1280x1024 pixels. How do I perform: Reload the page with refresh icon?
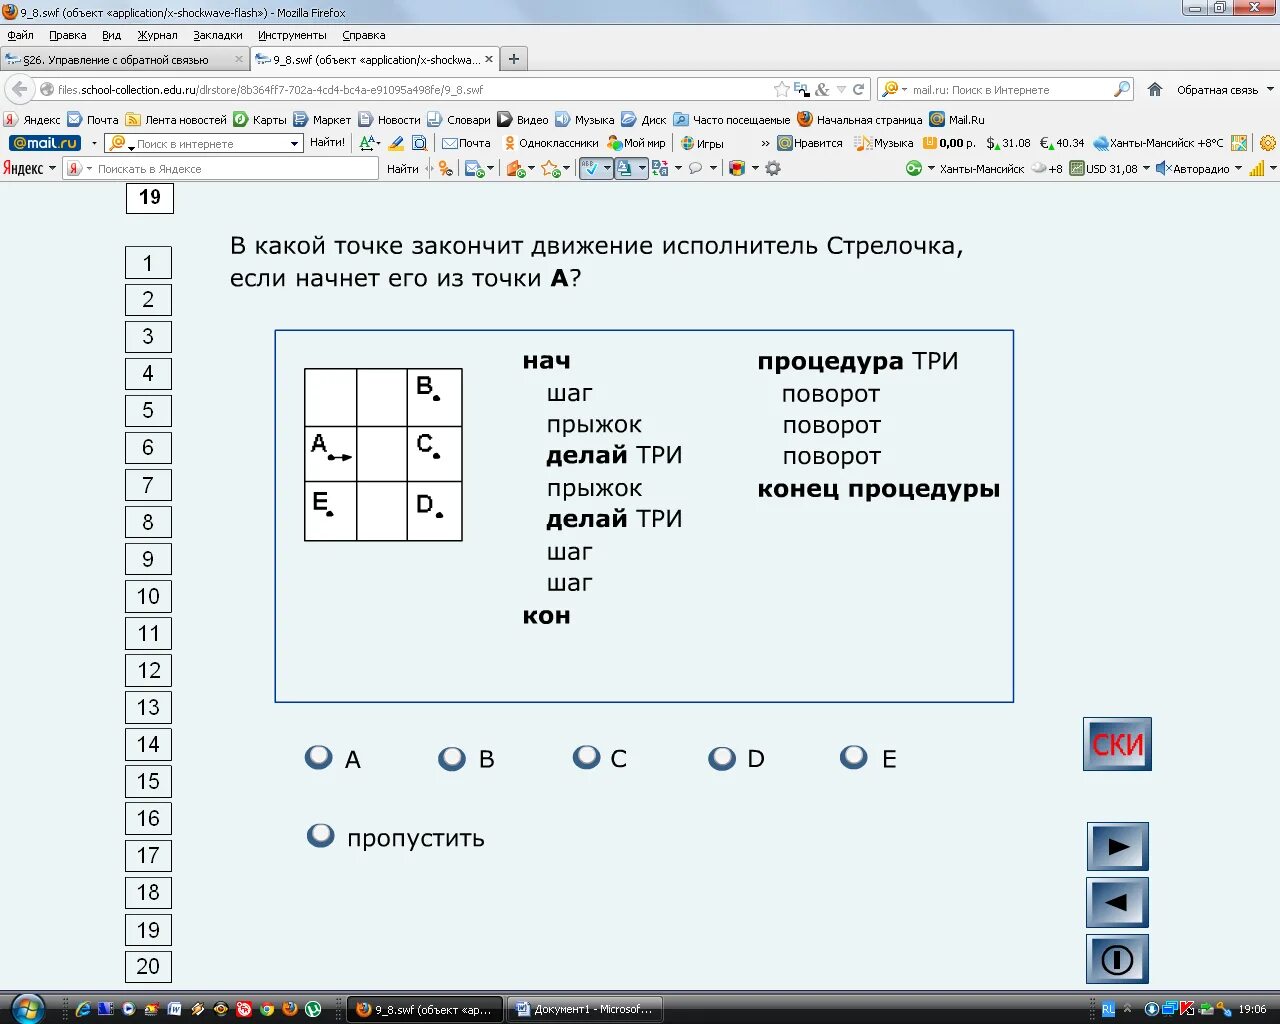click(858, 89)
